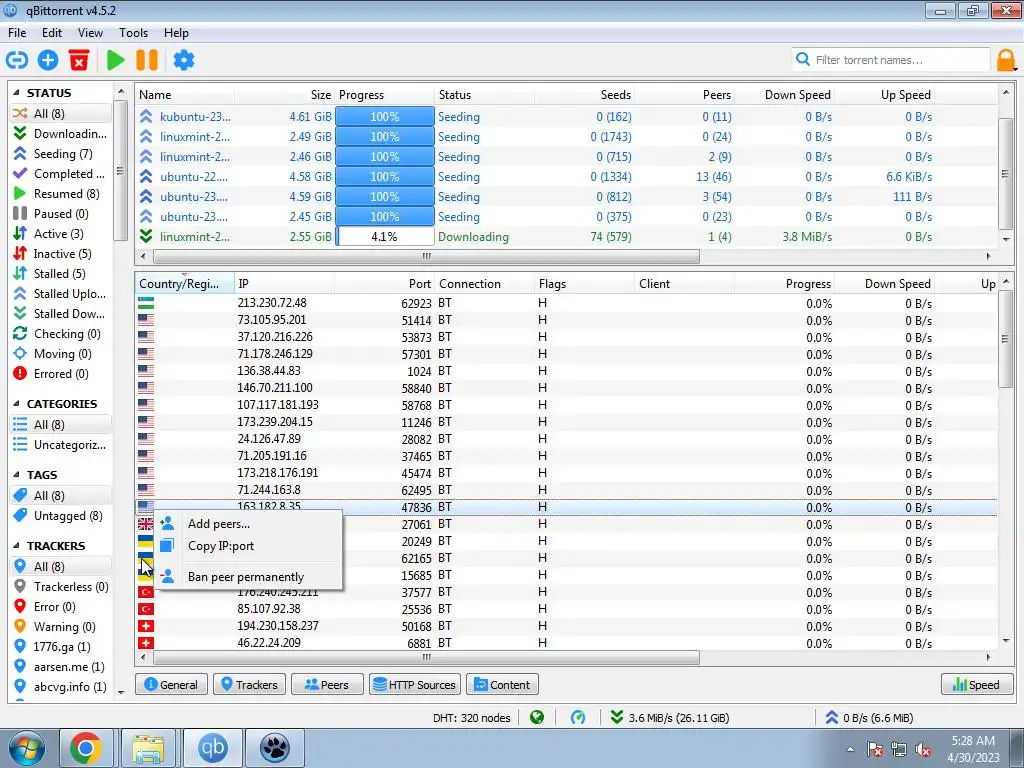Image resolution: width=1024 pixels, height=768 pixels.
Task: Click the muted volume tray icon
Action: pyautogui.click(x=923, y=750)
